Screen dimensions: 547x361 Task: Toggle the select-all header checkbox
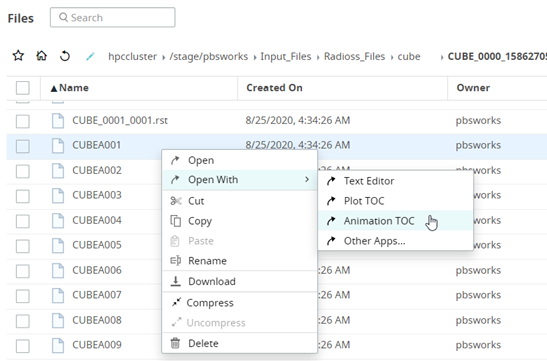pyautogui.click(x=23, y=88)
